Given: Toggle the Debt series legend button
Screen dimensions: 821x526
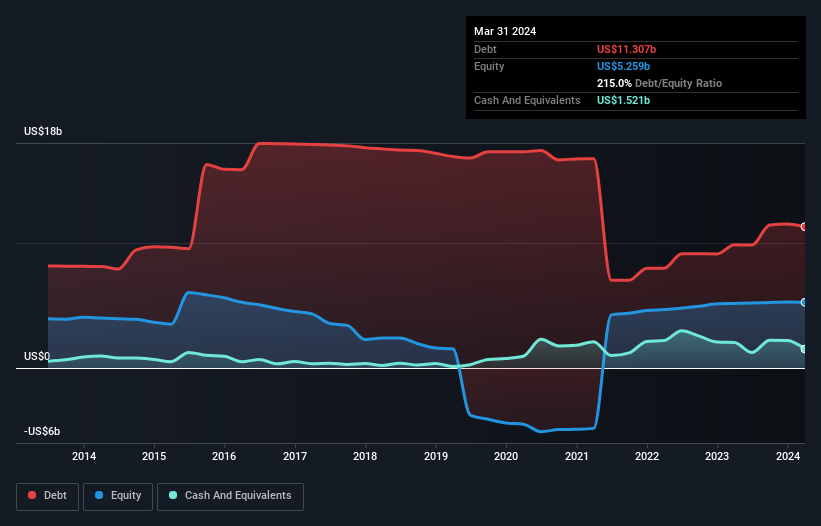Looking at the screenshot, I should tap(48, 496).
